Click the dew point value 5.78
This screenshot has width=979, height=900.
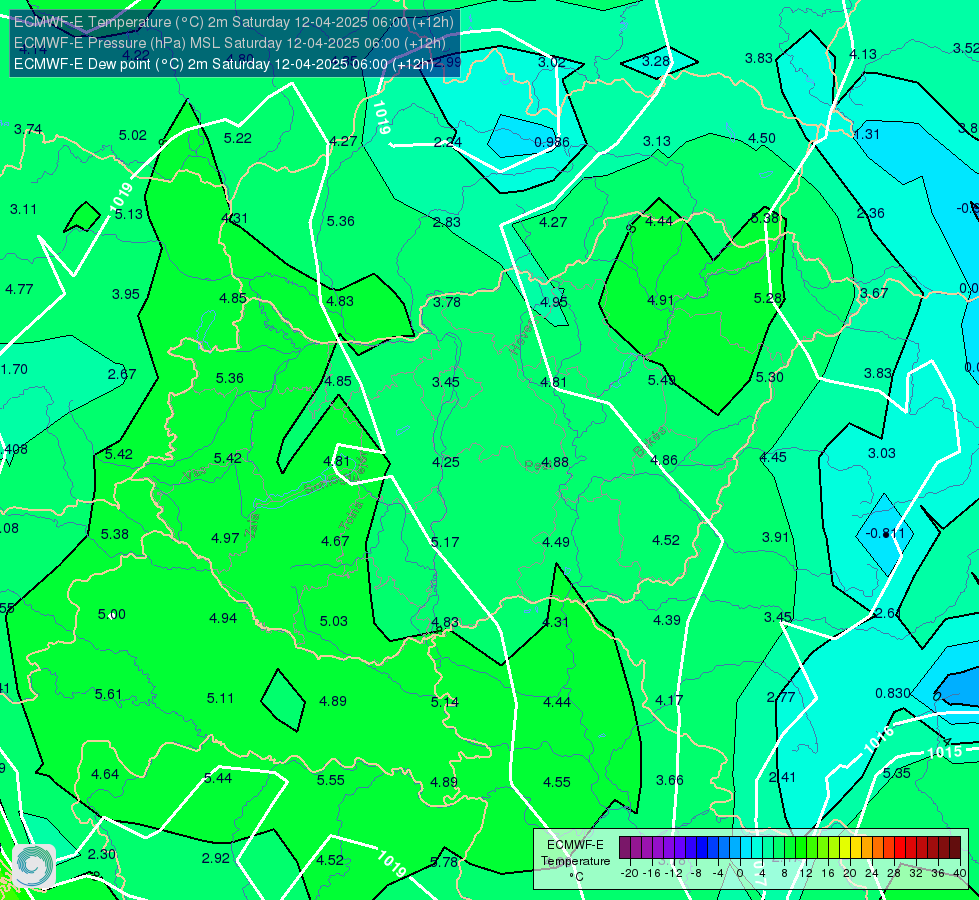(x=444, y=862)
